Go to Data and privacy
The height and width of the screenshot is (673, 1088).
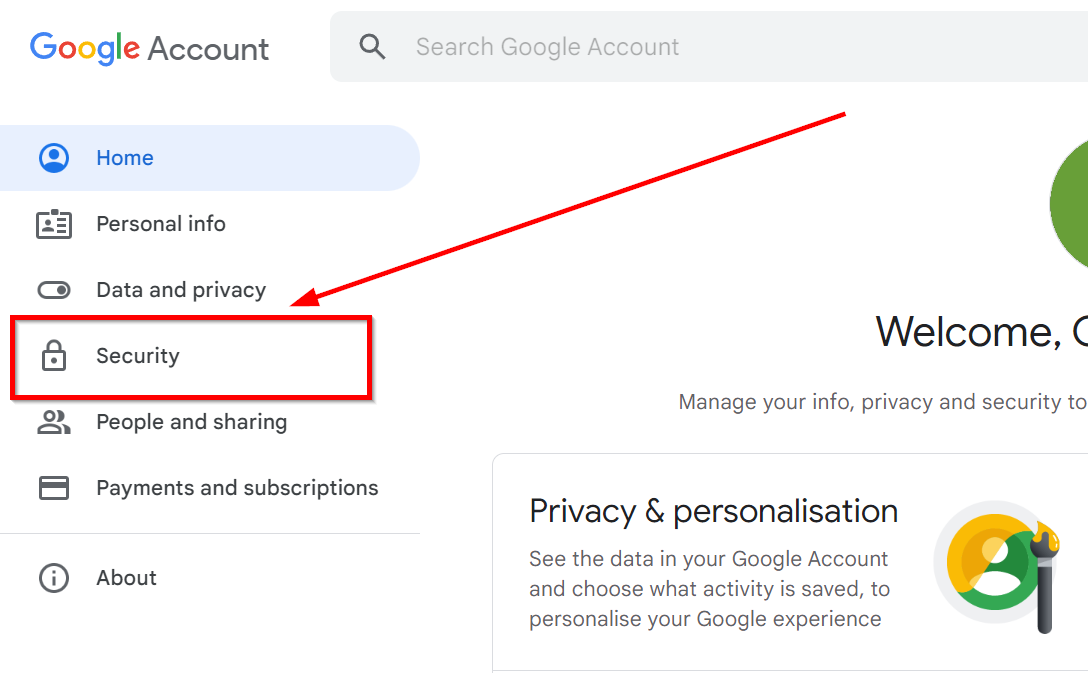(181, 290)
